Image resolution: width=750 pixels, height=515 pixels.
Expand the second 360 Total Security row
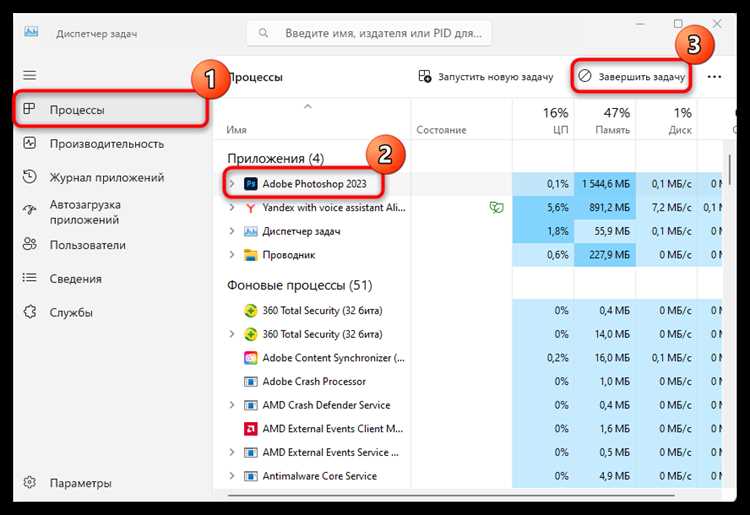[x=232, y=334]
